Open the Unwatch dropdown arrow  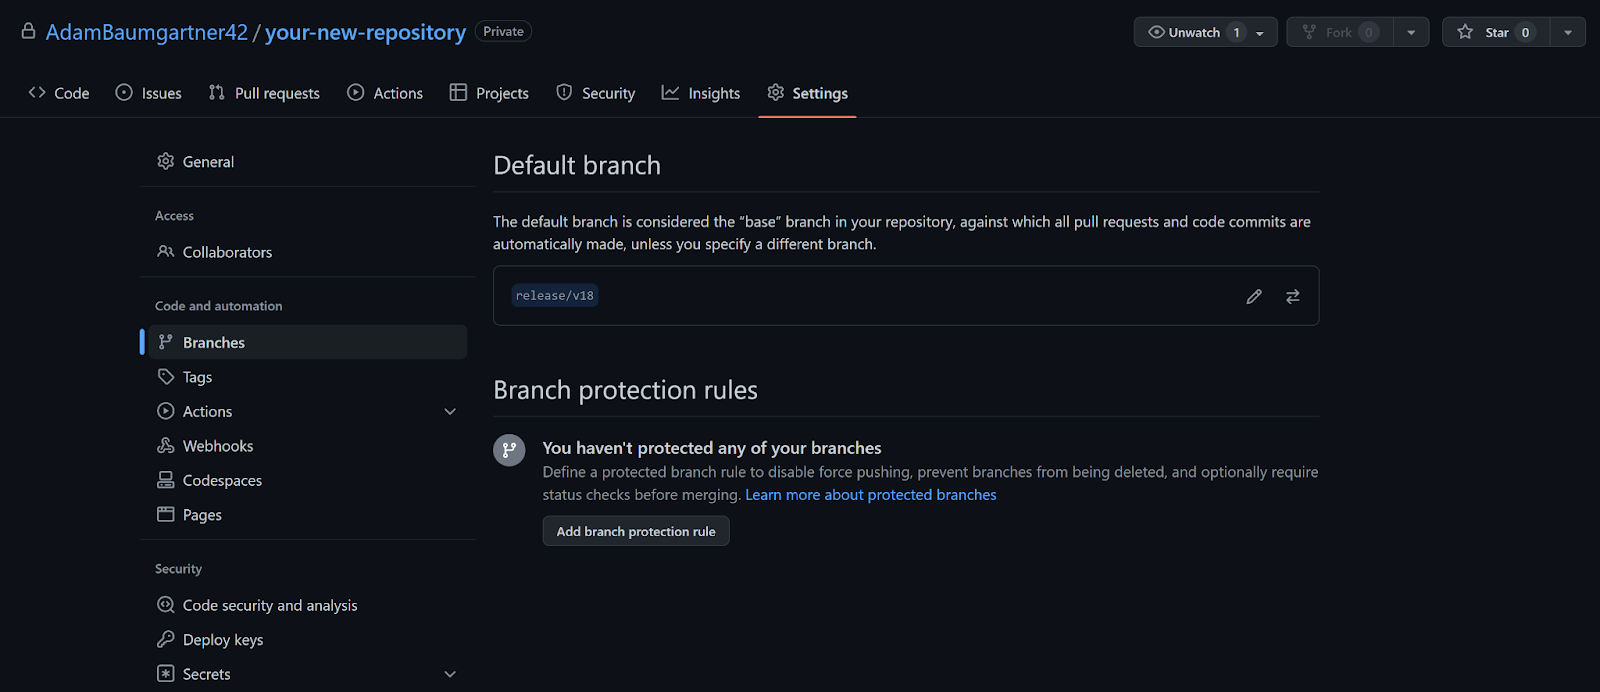click(x=1260, y=32)
